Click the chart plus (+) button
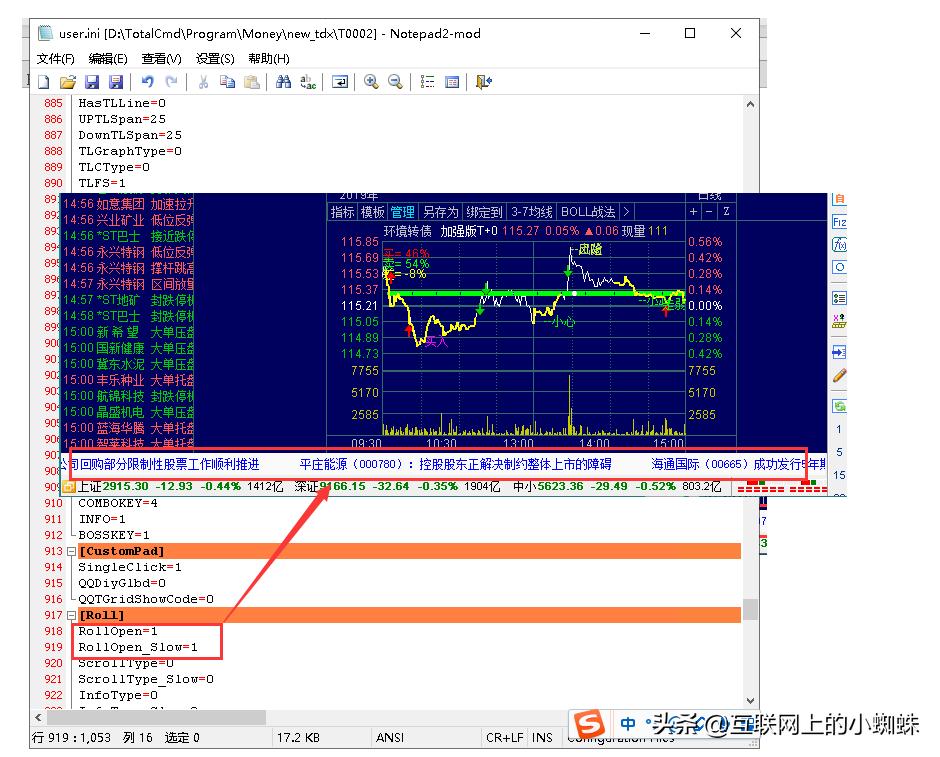 (x=694, y=212)
